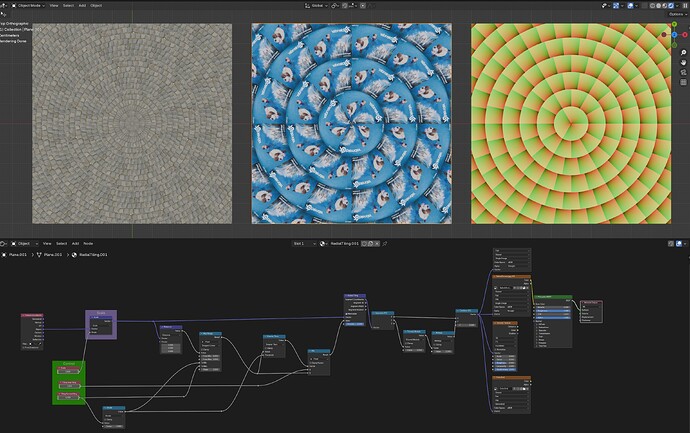Screen dimensions: 690x433
Task: Click the zoom view magnifier gizmo
Action: point(683,52)
